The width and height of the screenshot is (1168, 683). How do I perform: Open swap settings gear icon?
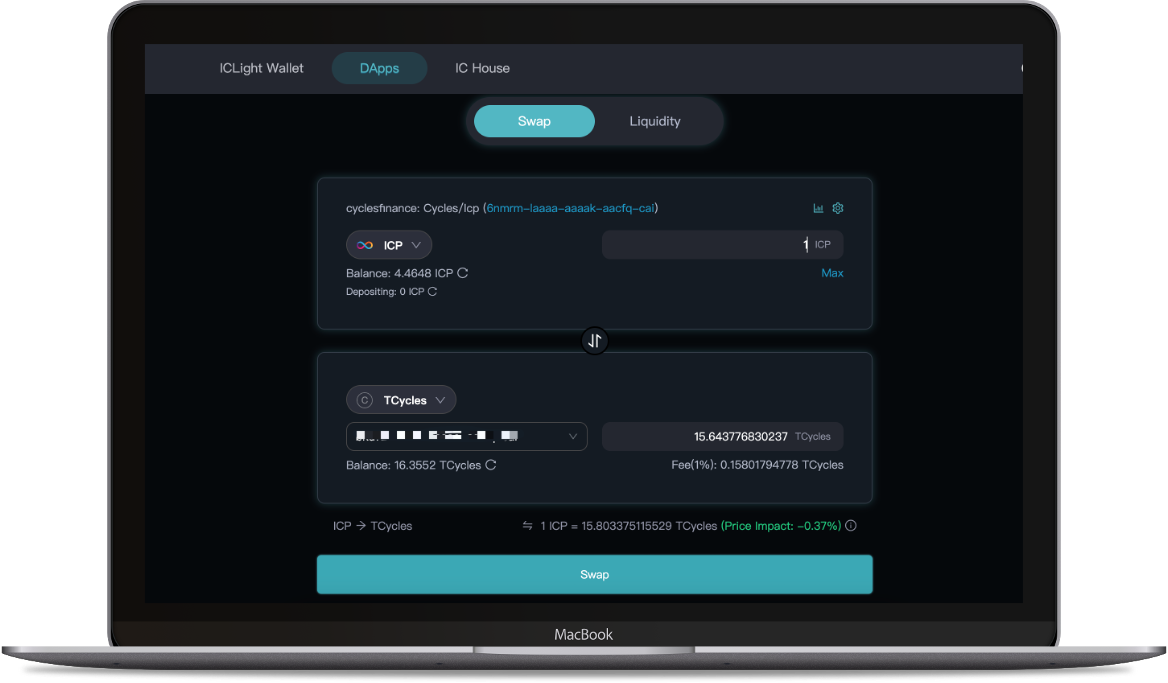[838, 209]
